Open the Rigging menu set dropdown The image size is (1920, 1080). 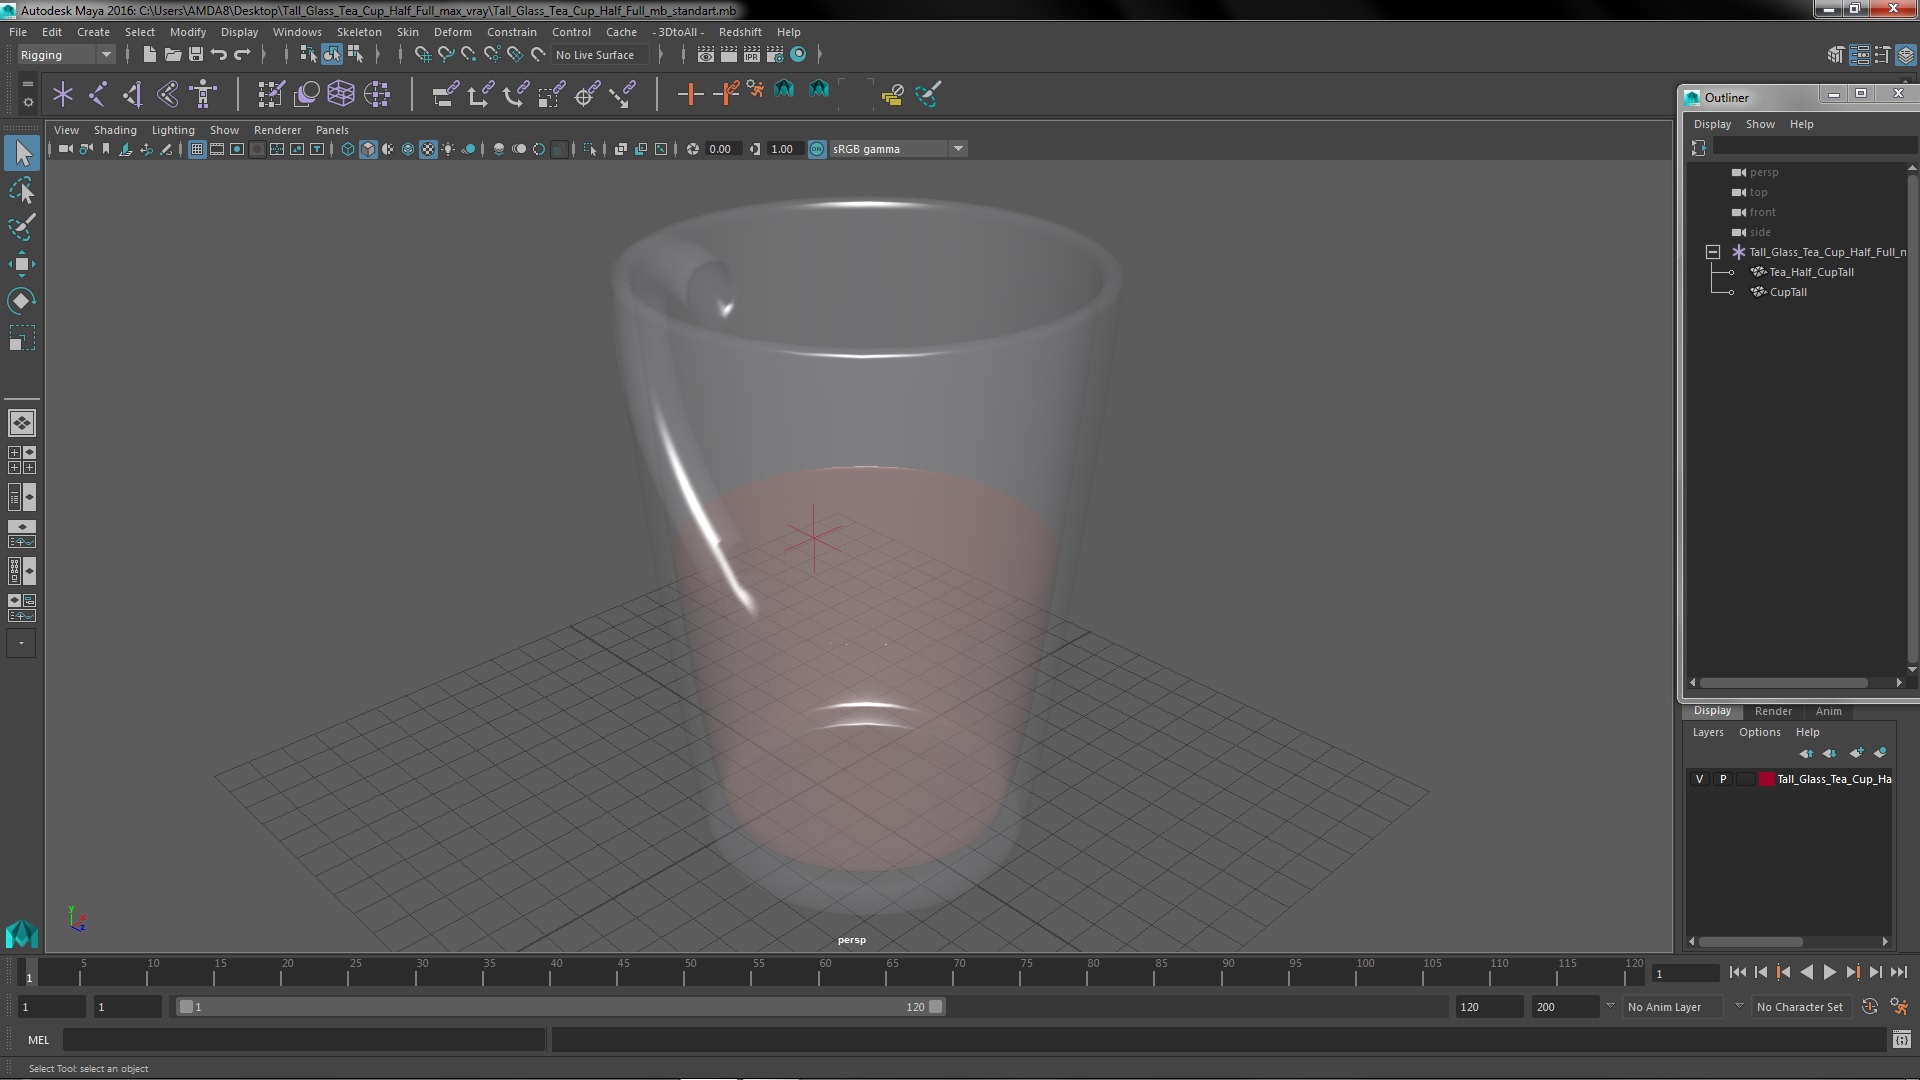click(x=65, y=55)
